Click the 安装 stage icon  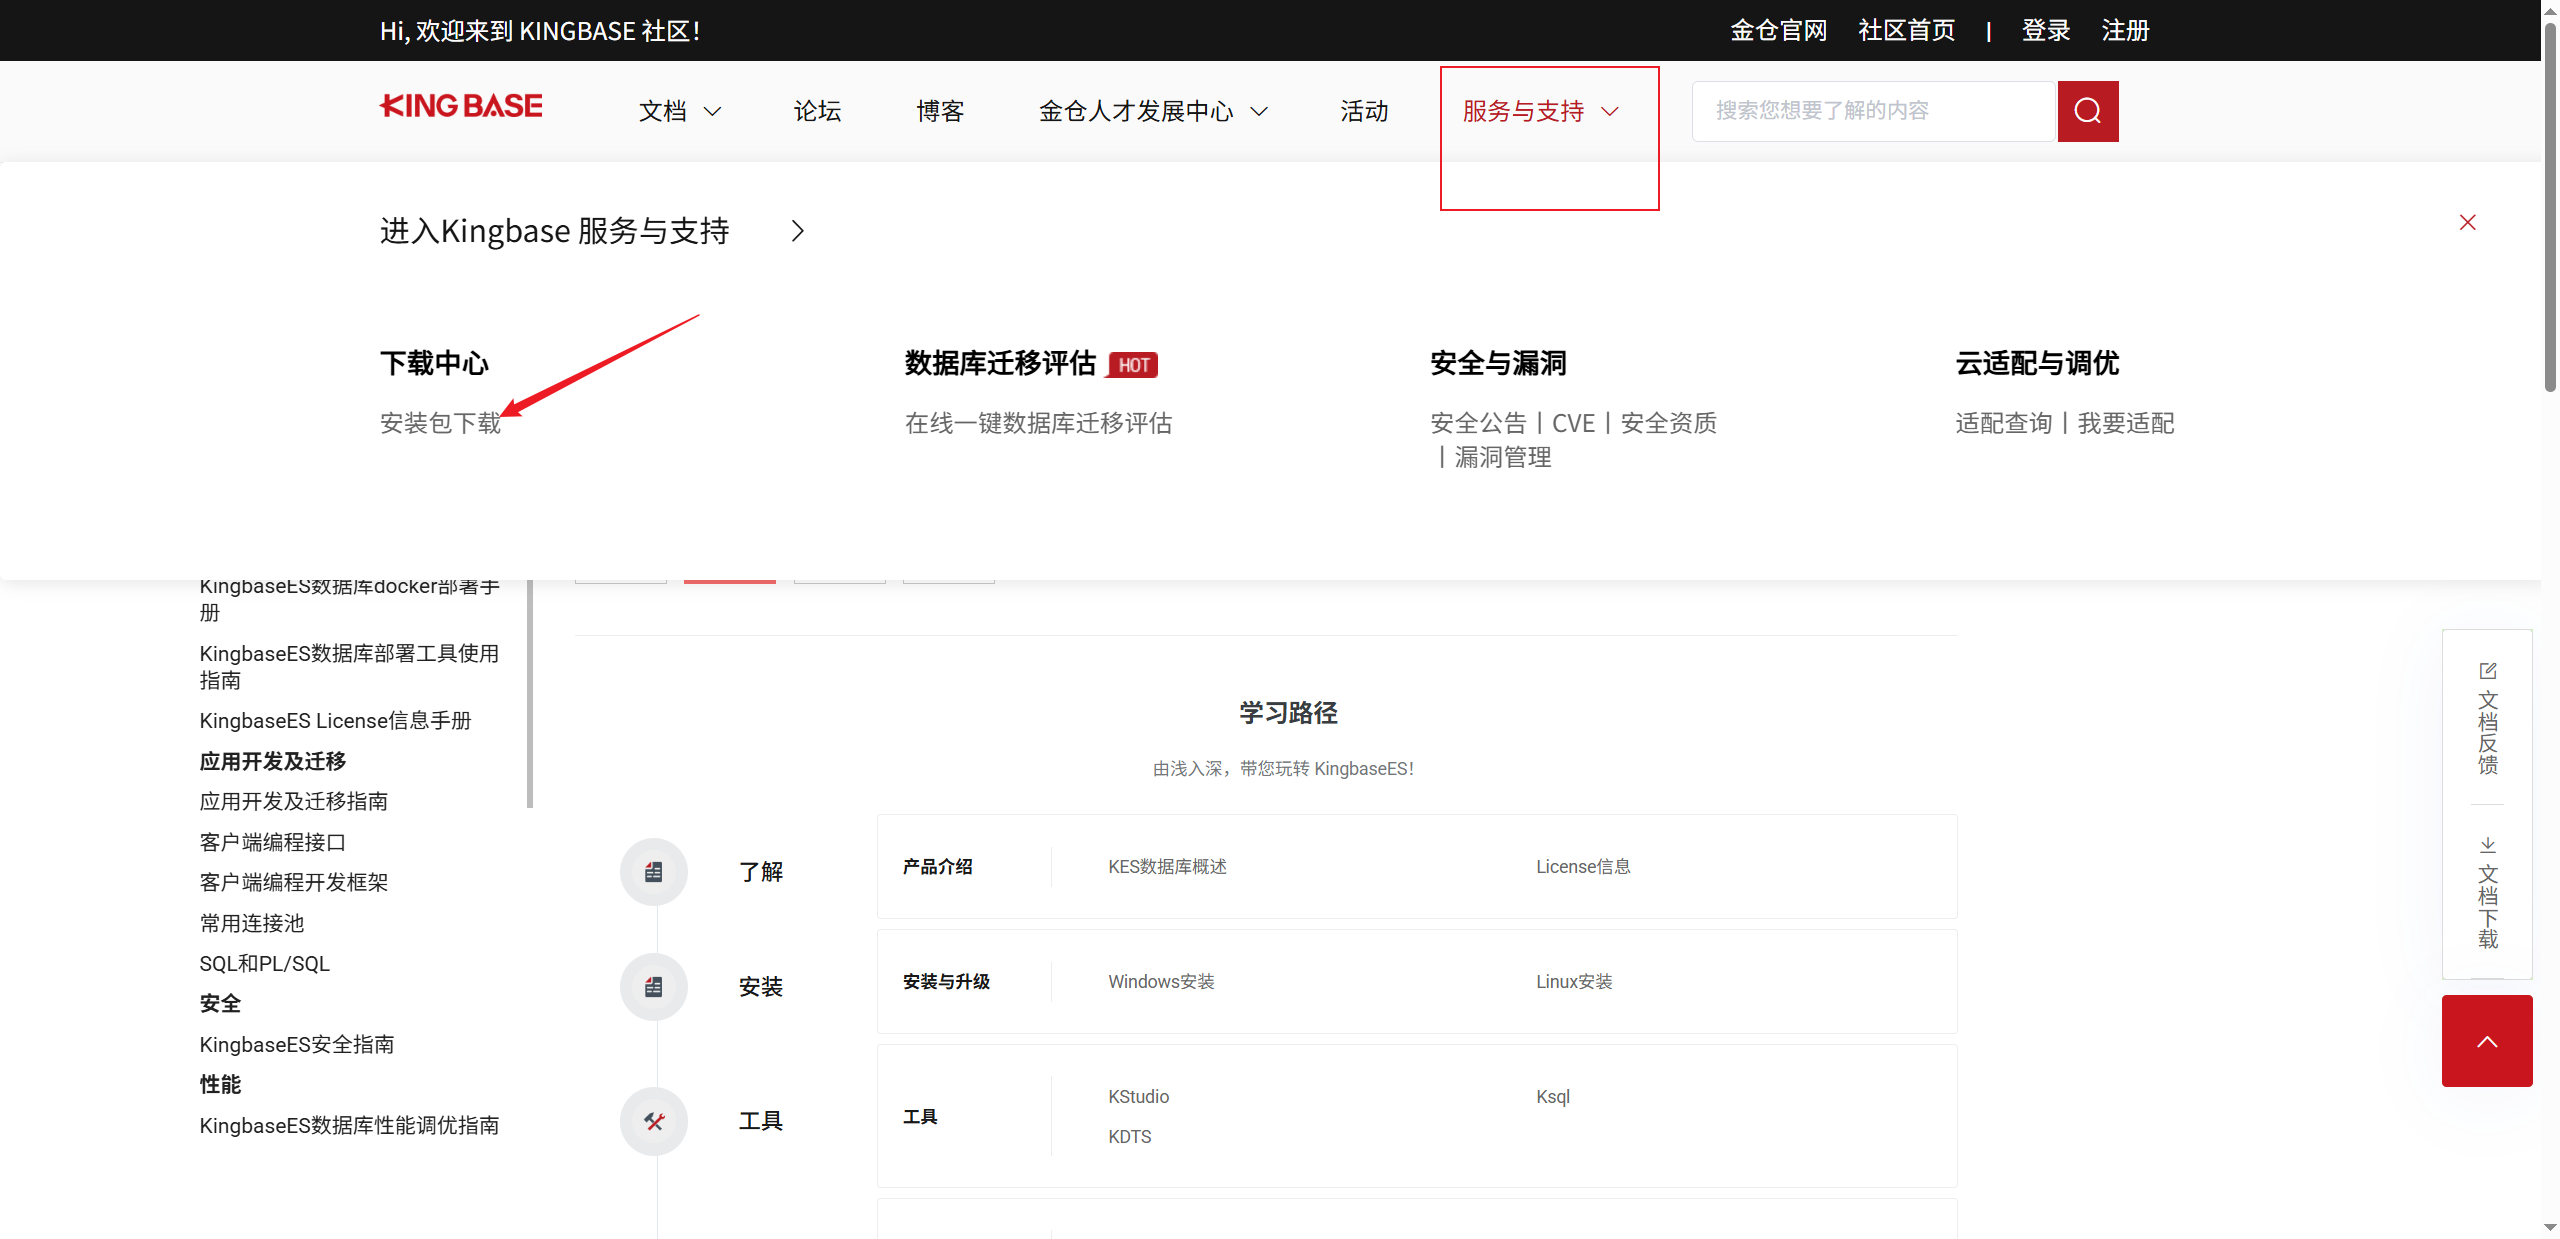point(653,987)
